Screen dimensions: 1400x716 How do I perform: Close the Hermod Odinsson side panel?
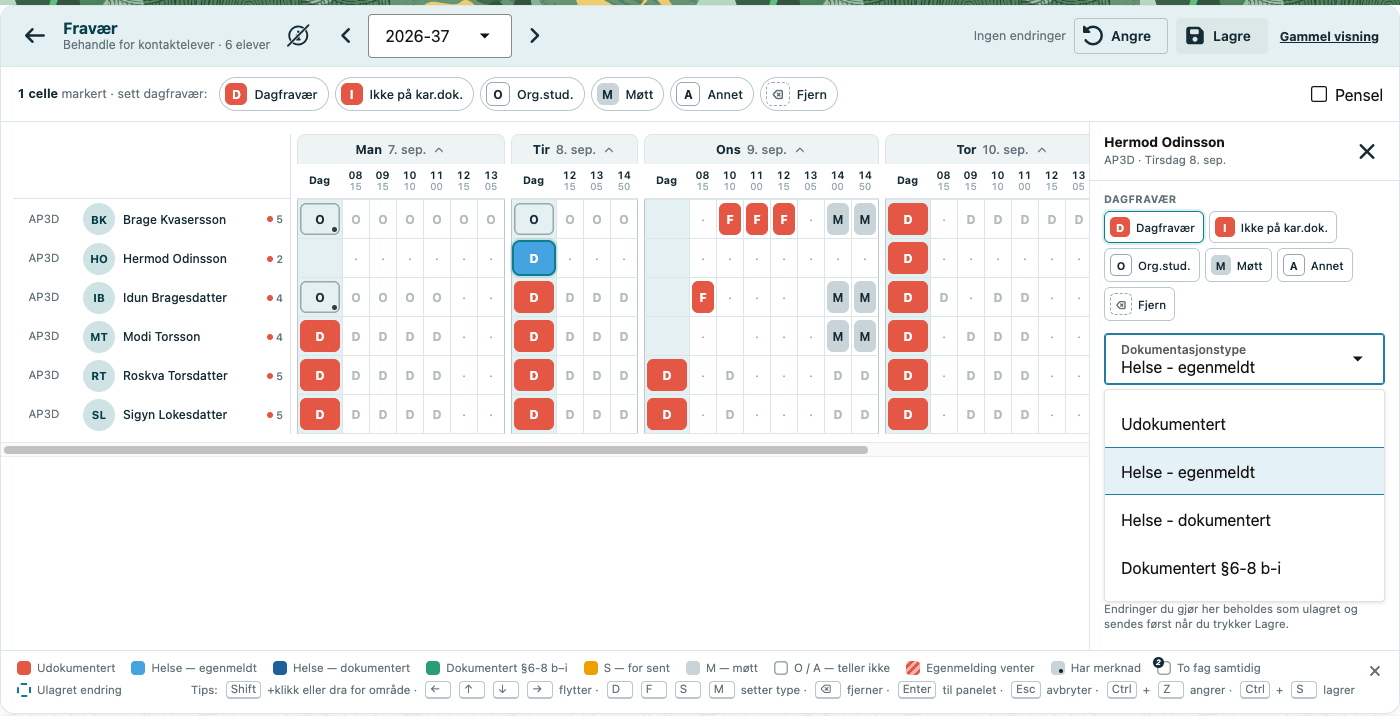pos(1367,151)
